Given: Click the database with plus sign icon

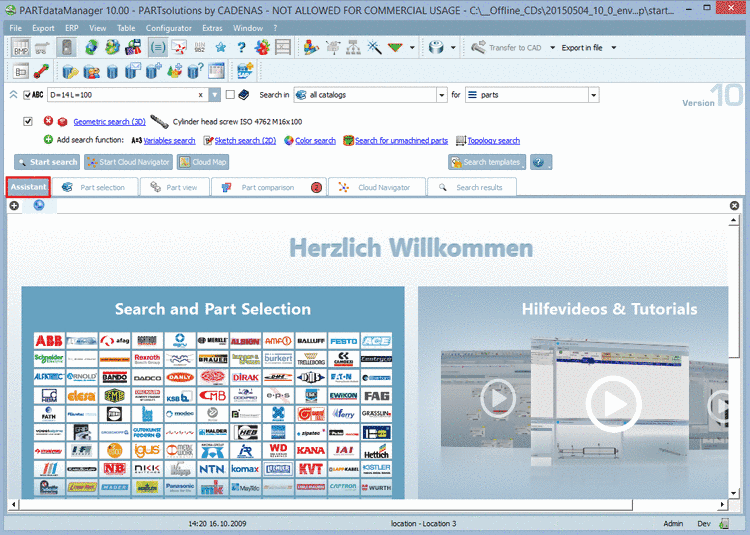Looking at the screenshot, I should point(154,71).
